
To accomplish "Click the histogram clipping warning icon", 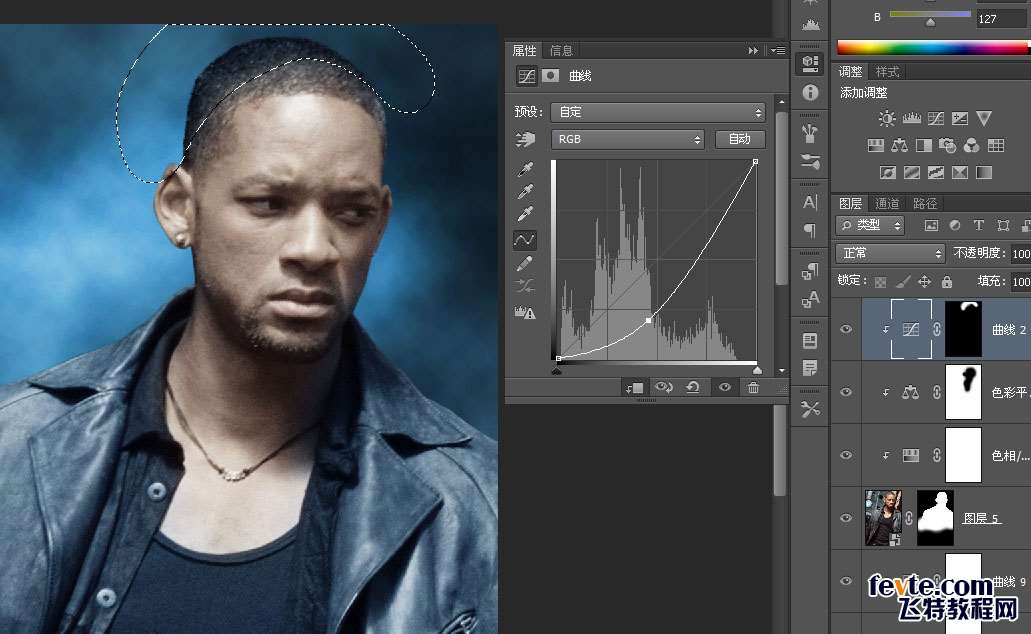I will [x=525, y=312].
